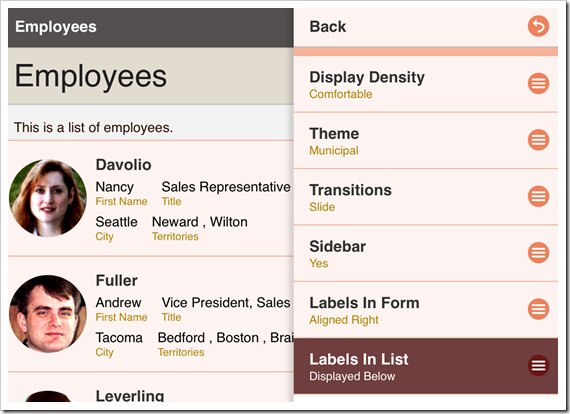Viewport: 570px width, 414px height.
Task: Select the Labels In Form option
Action: click(426, 310)
